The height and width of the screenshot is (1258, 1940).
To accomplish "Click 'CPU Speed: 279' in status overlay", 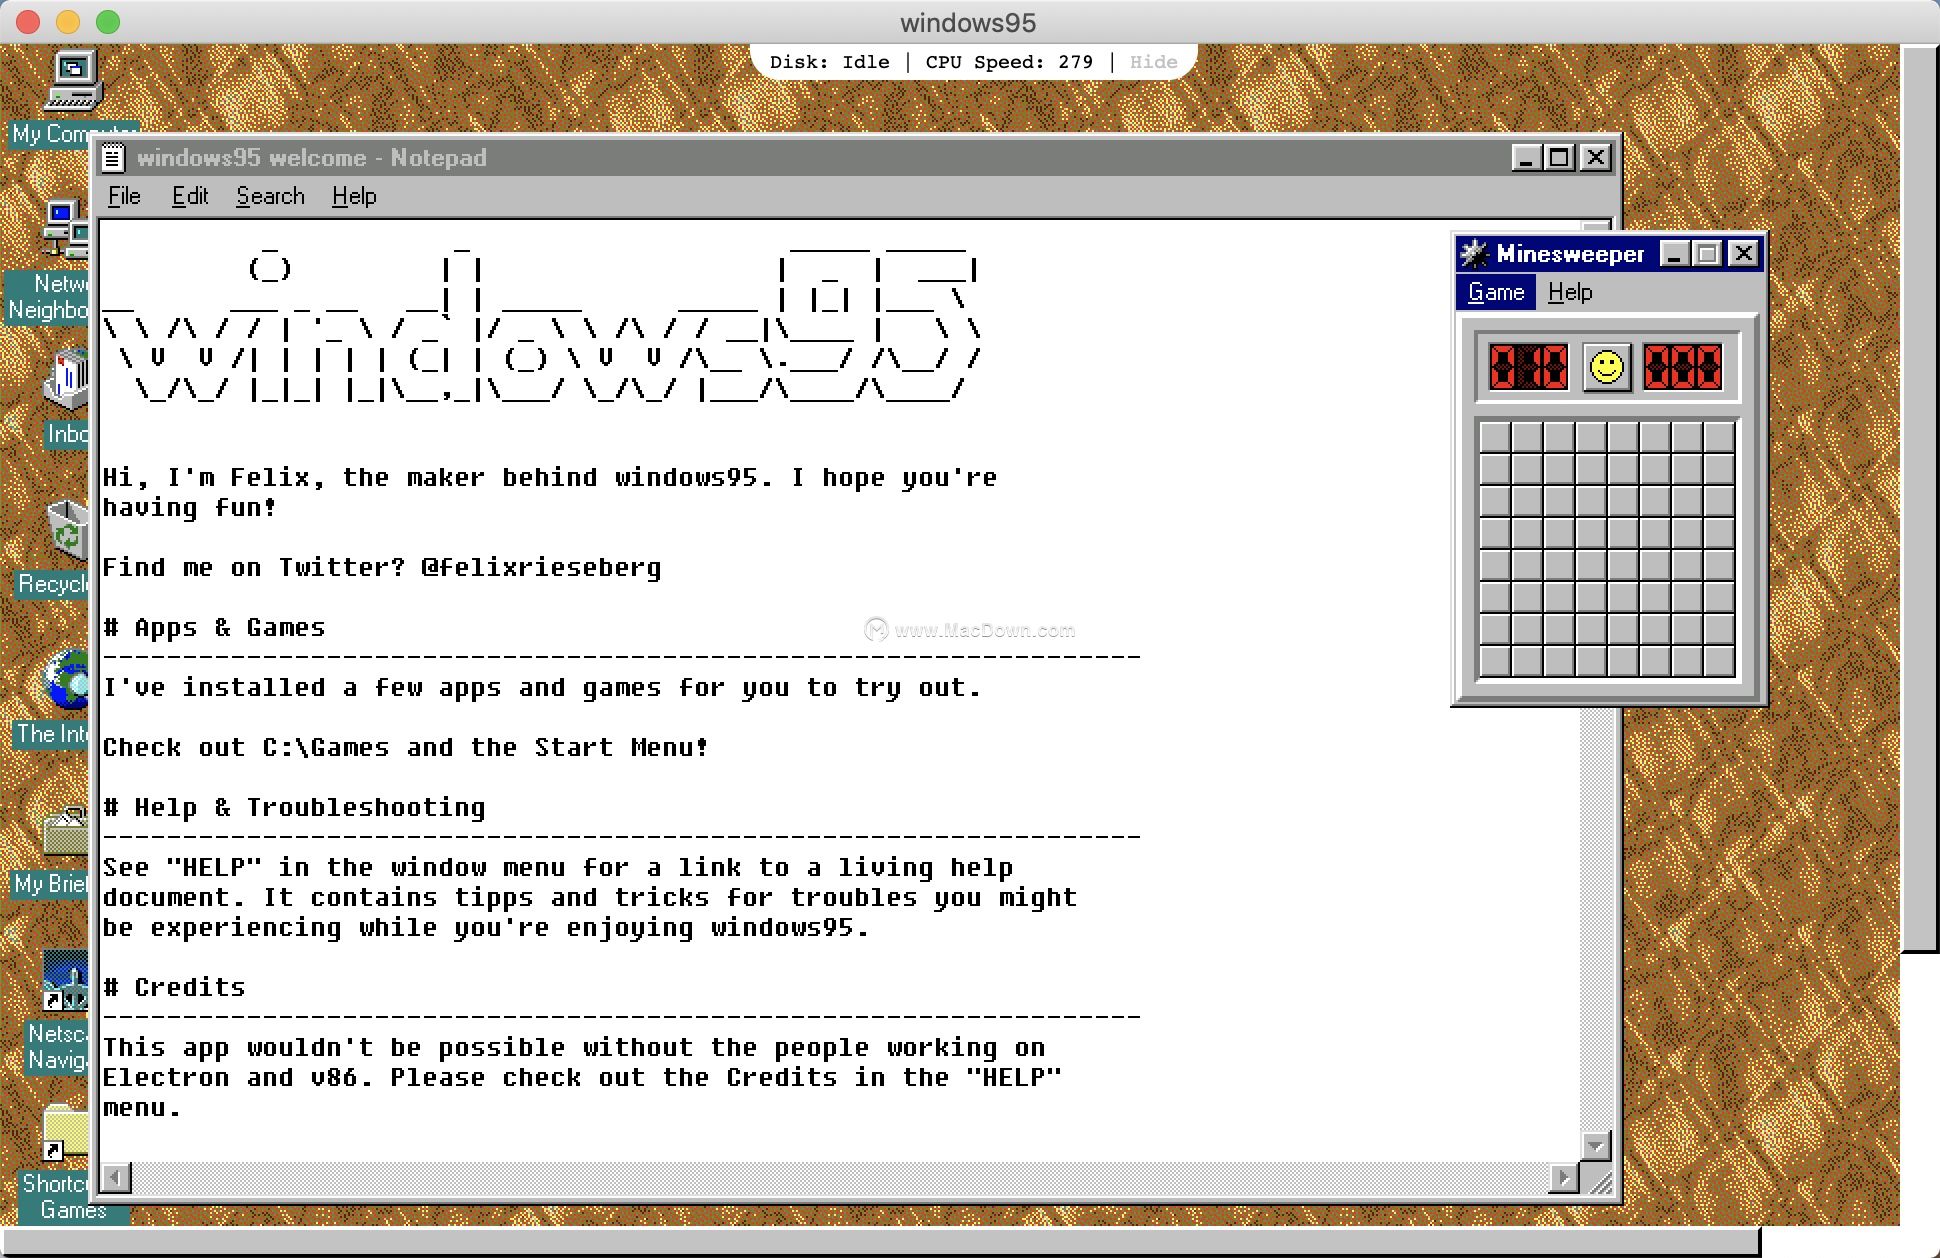I will click(1009, 62).
